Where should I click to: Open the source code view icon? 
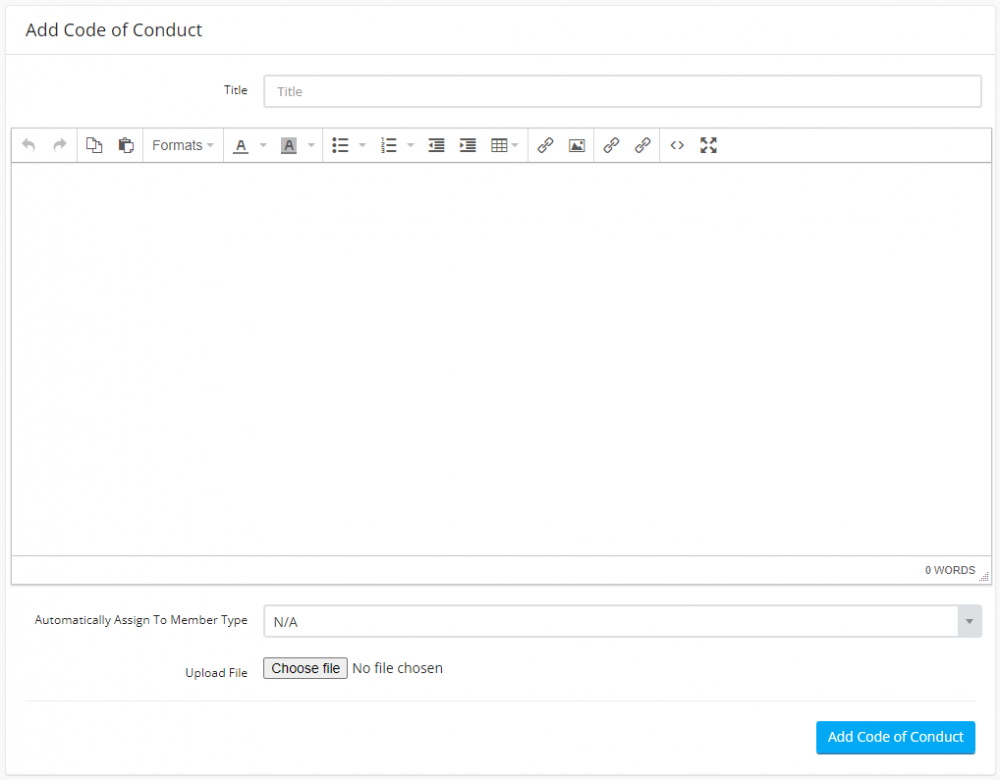677,145
